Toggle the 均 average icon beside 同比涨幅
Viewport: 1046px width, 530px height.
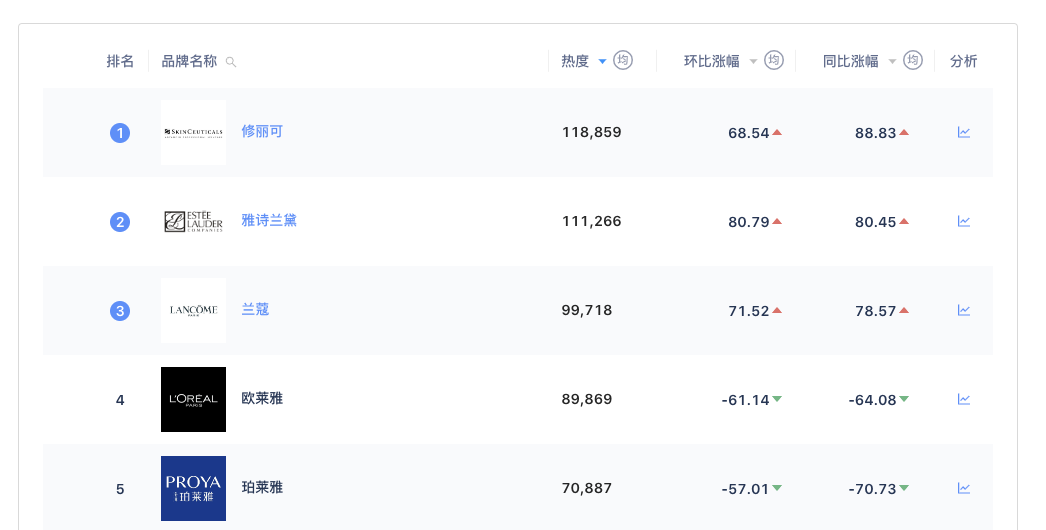click(912, 60)
